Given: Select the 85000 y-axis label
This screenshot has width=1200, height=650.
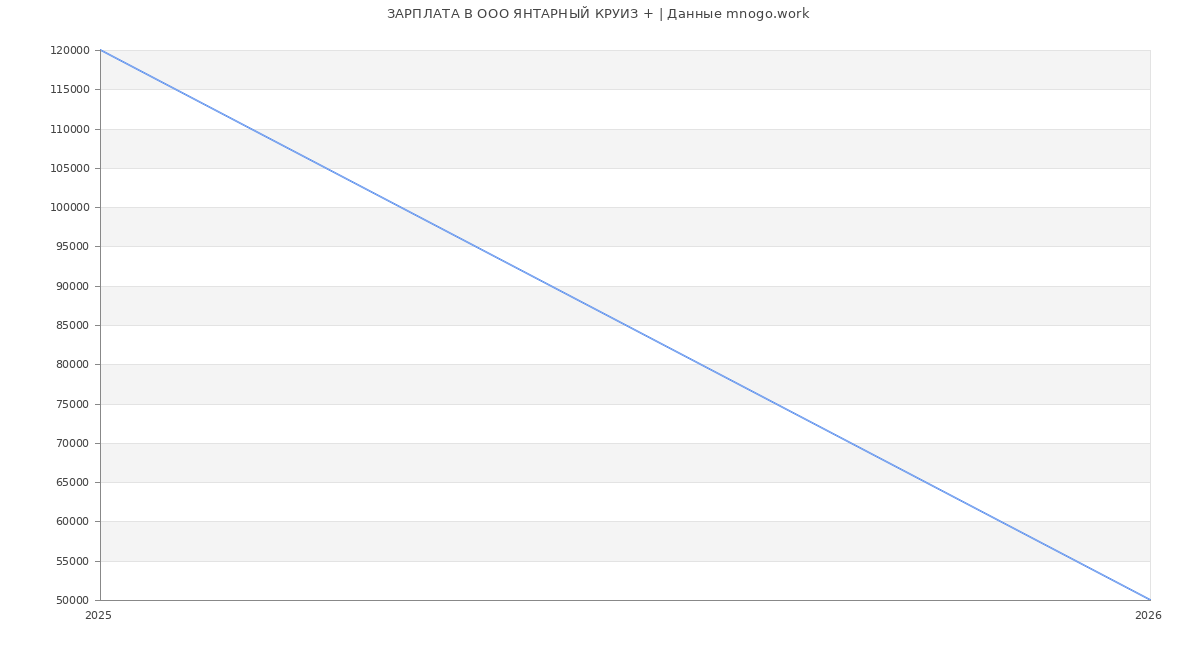Looking at the screenshot, I should (72, 326).
